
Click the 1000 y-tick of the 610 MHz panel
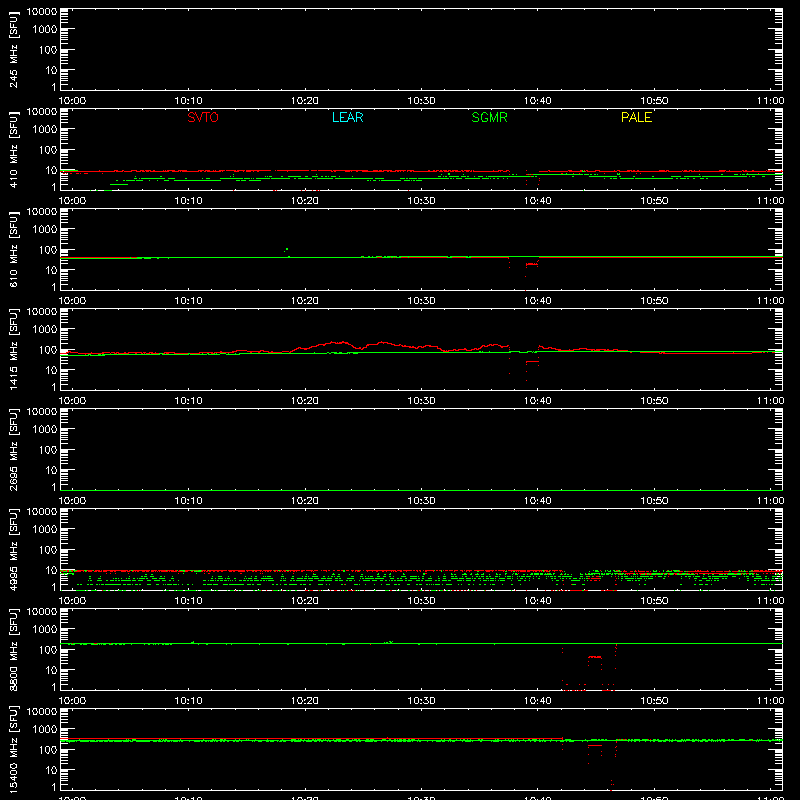pyautogui.click(x=45, y=229)
